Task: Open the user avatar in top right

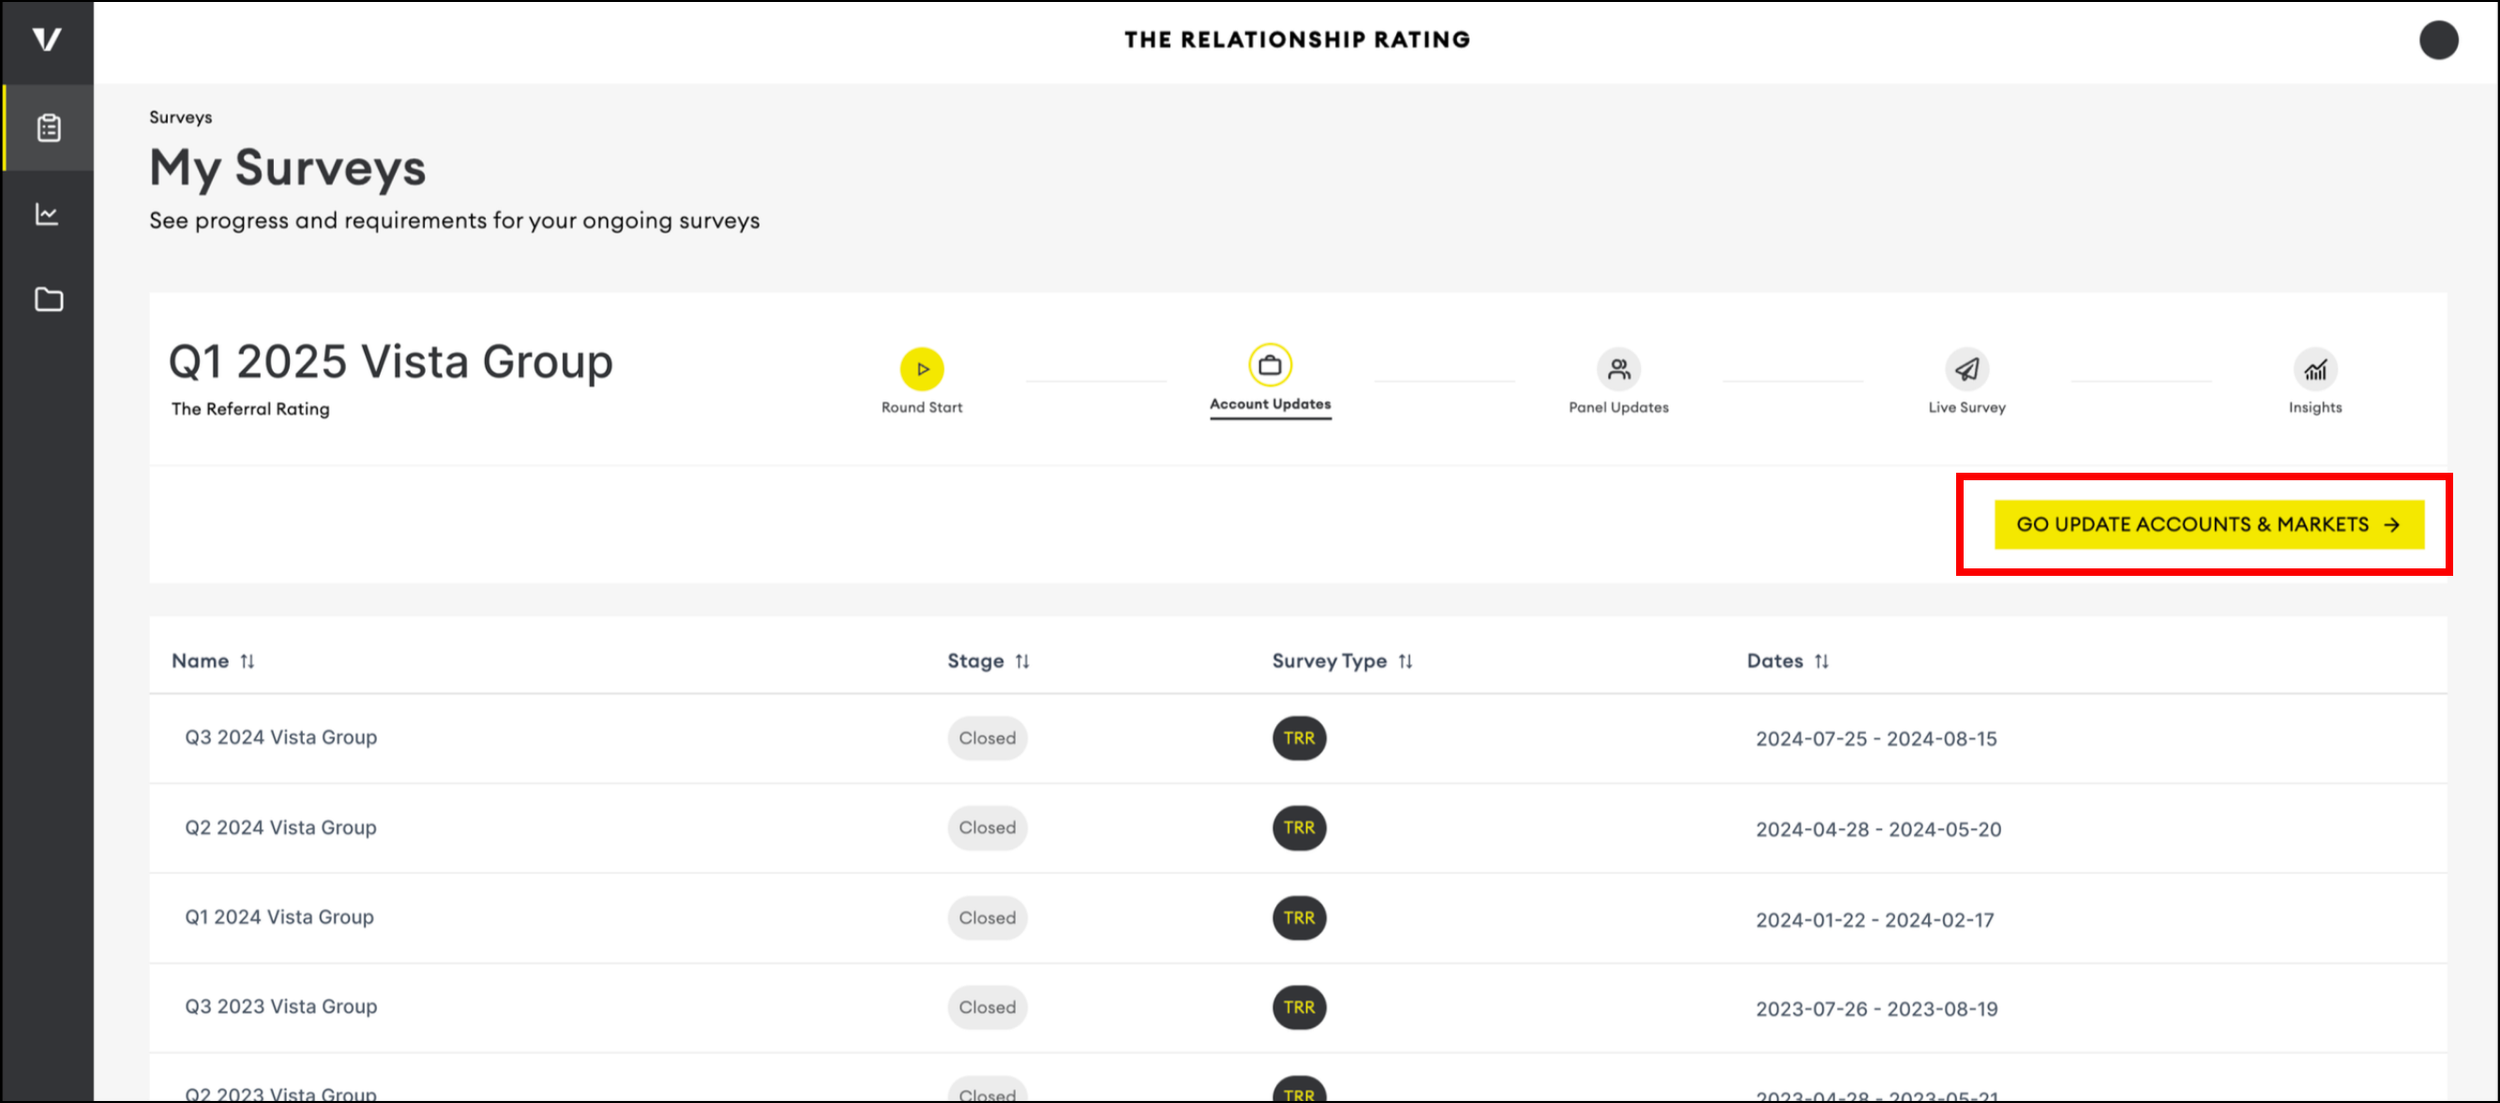Action: (2438, 40)
